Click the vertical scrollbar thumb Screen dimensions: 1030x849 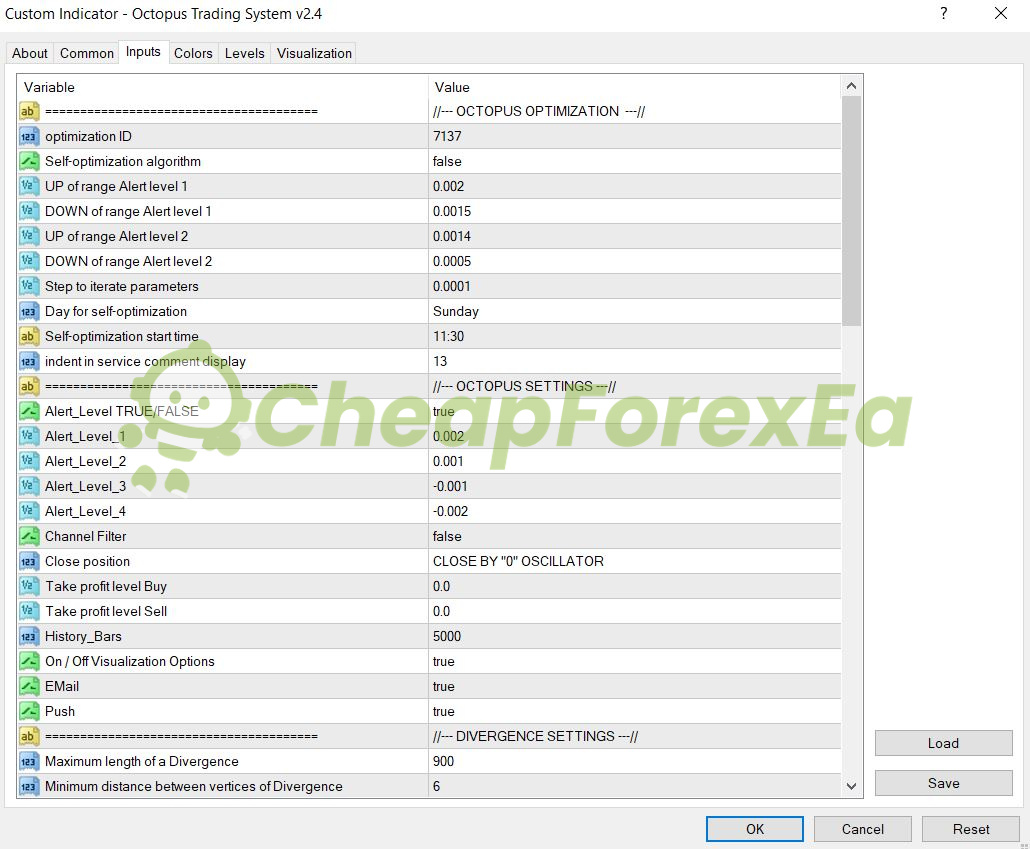[851, 211]
